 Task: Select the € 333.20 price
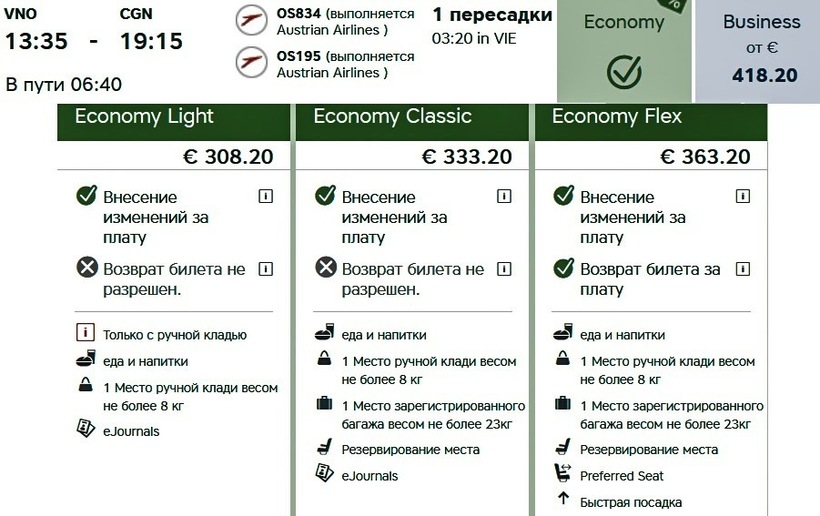click(466, 156)
